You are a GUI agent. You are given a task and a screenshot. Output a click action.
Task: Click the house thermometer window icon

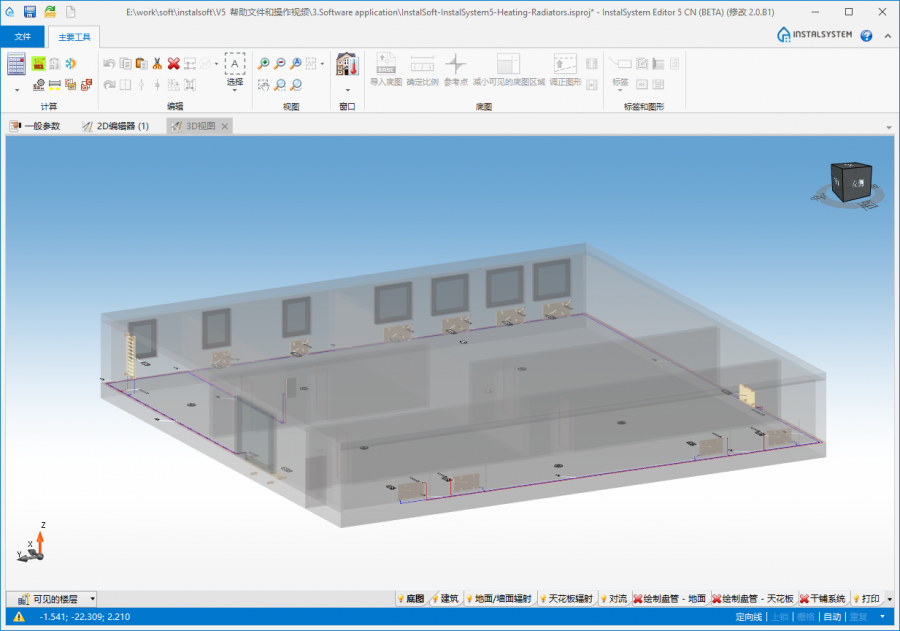[347, 64]
